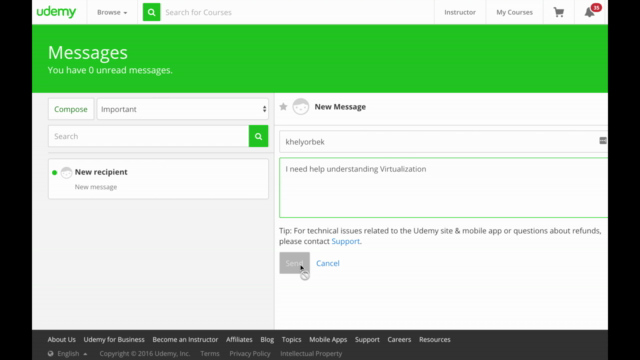Cancel the new message
The width and height of the screenshot is (640, 360).
(x=328, y=263)
